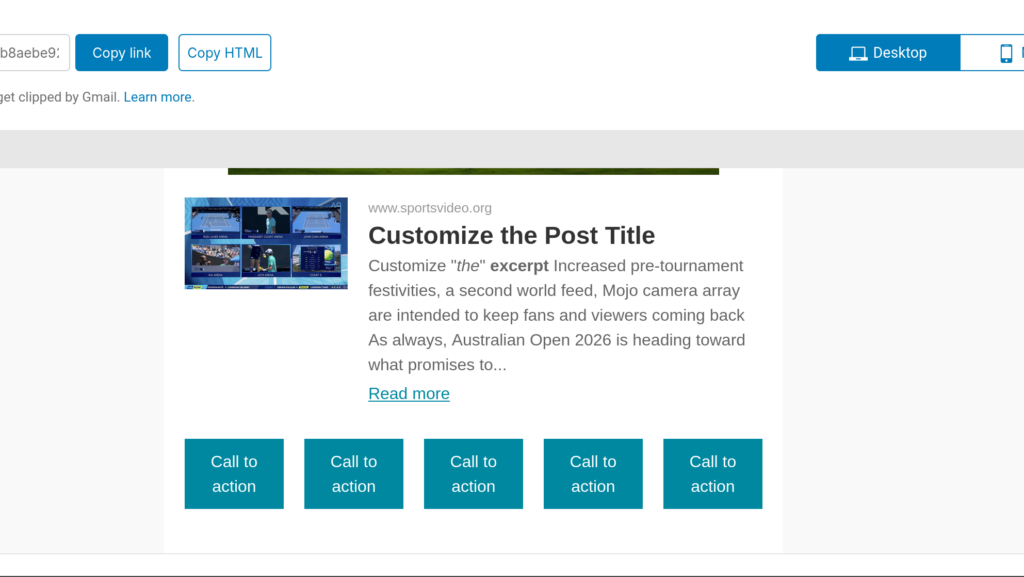Image resolution: width=1024 pixels, height=577 pixels.
Task: Click the post excerpt paragraph
Action: click(x=556, y=315)
